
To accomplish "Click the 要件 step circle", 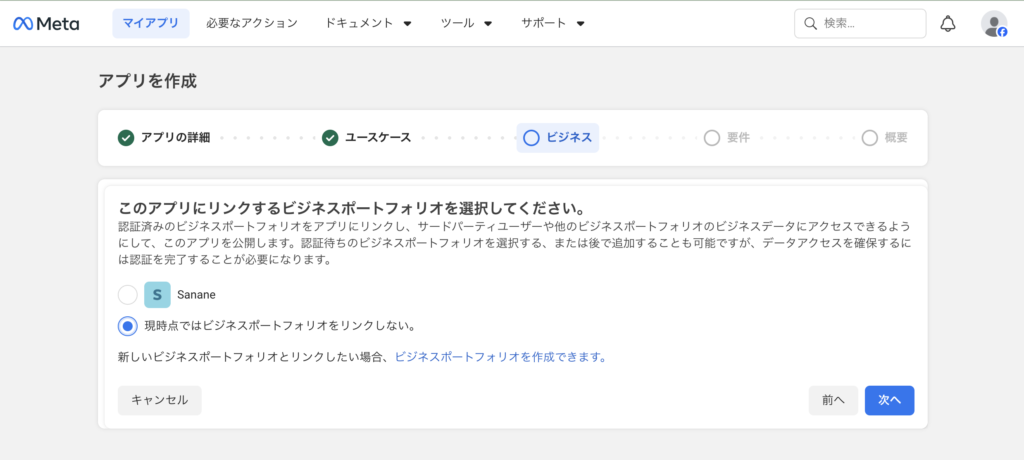I will (712, 138).
